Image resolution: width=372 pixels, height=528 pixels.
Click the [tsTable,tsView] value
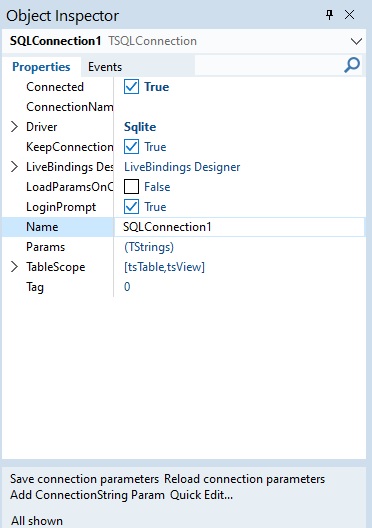point(164,267)
